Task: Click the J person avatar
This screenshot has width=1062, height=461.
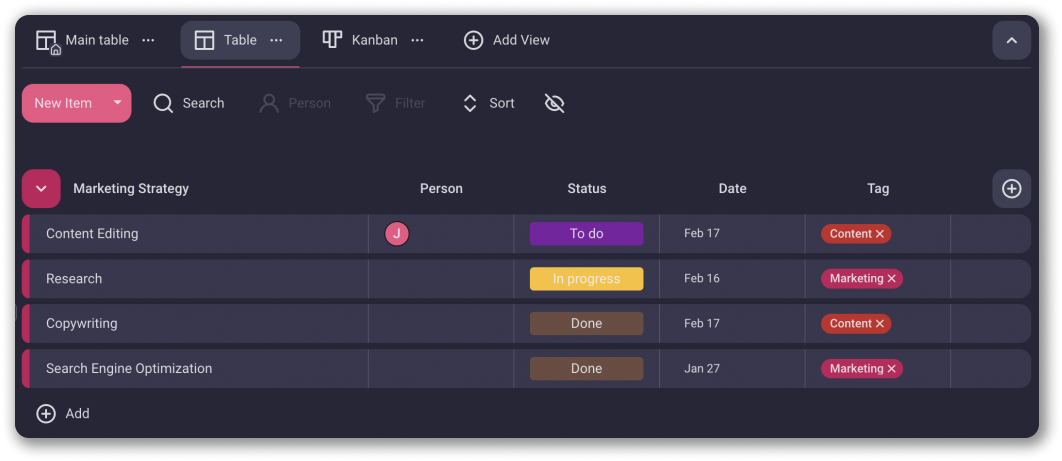Action: 397,234
